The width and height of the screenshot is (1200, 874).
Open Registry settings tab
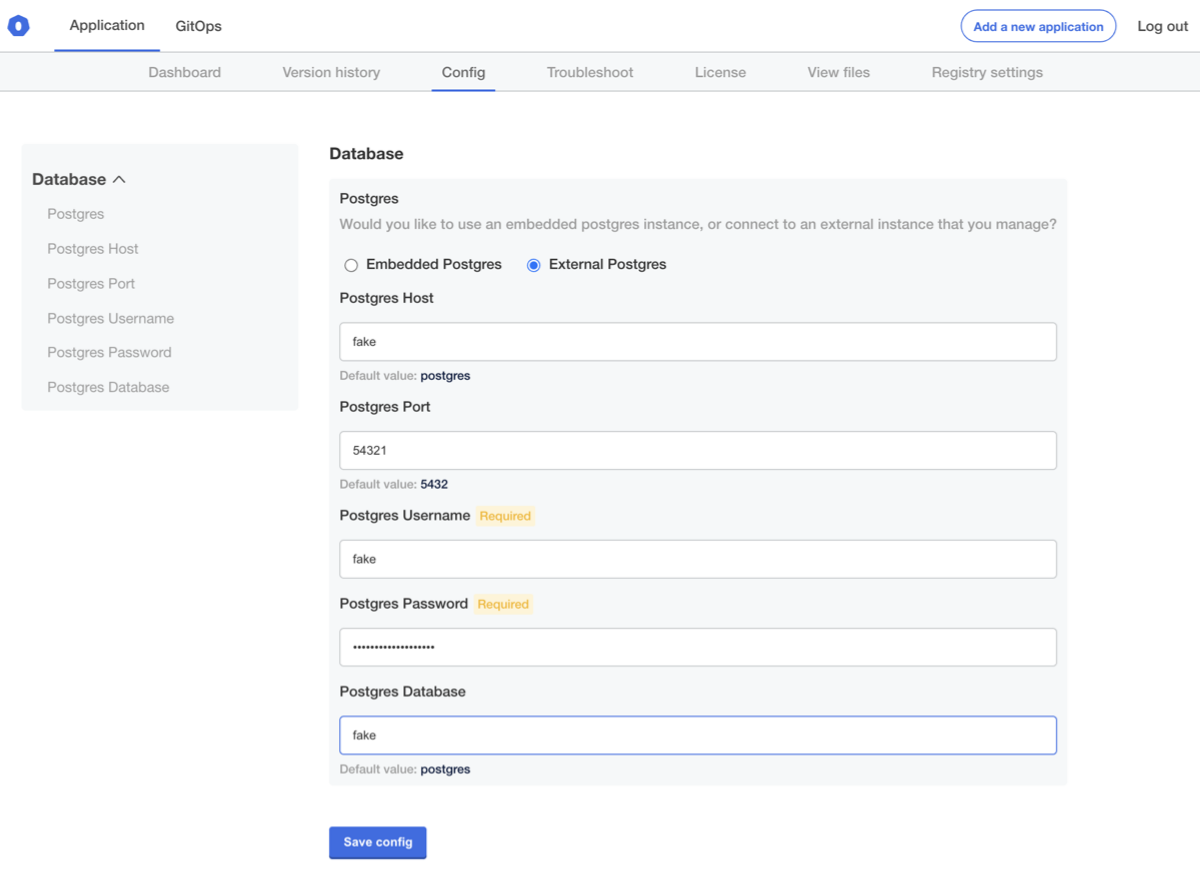[987, 72]
